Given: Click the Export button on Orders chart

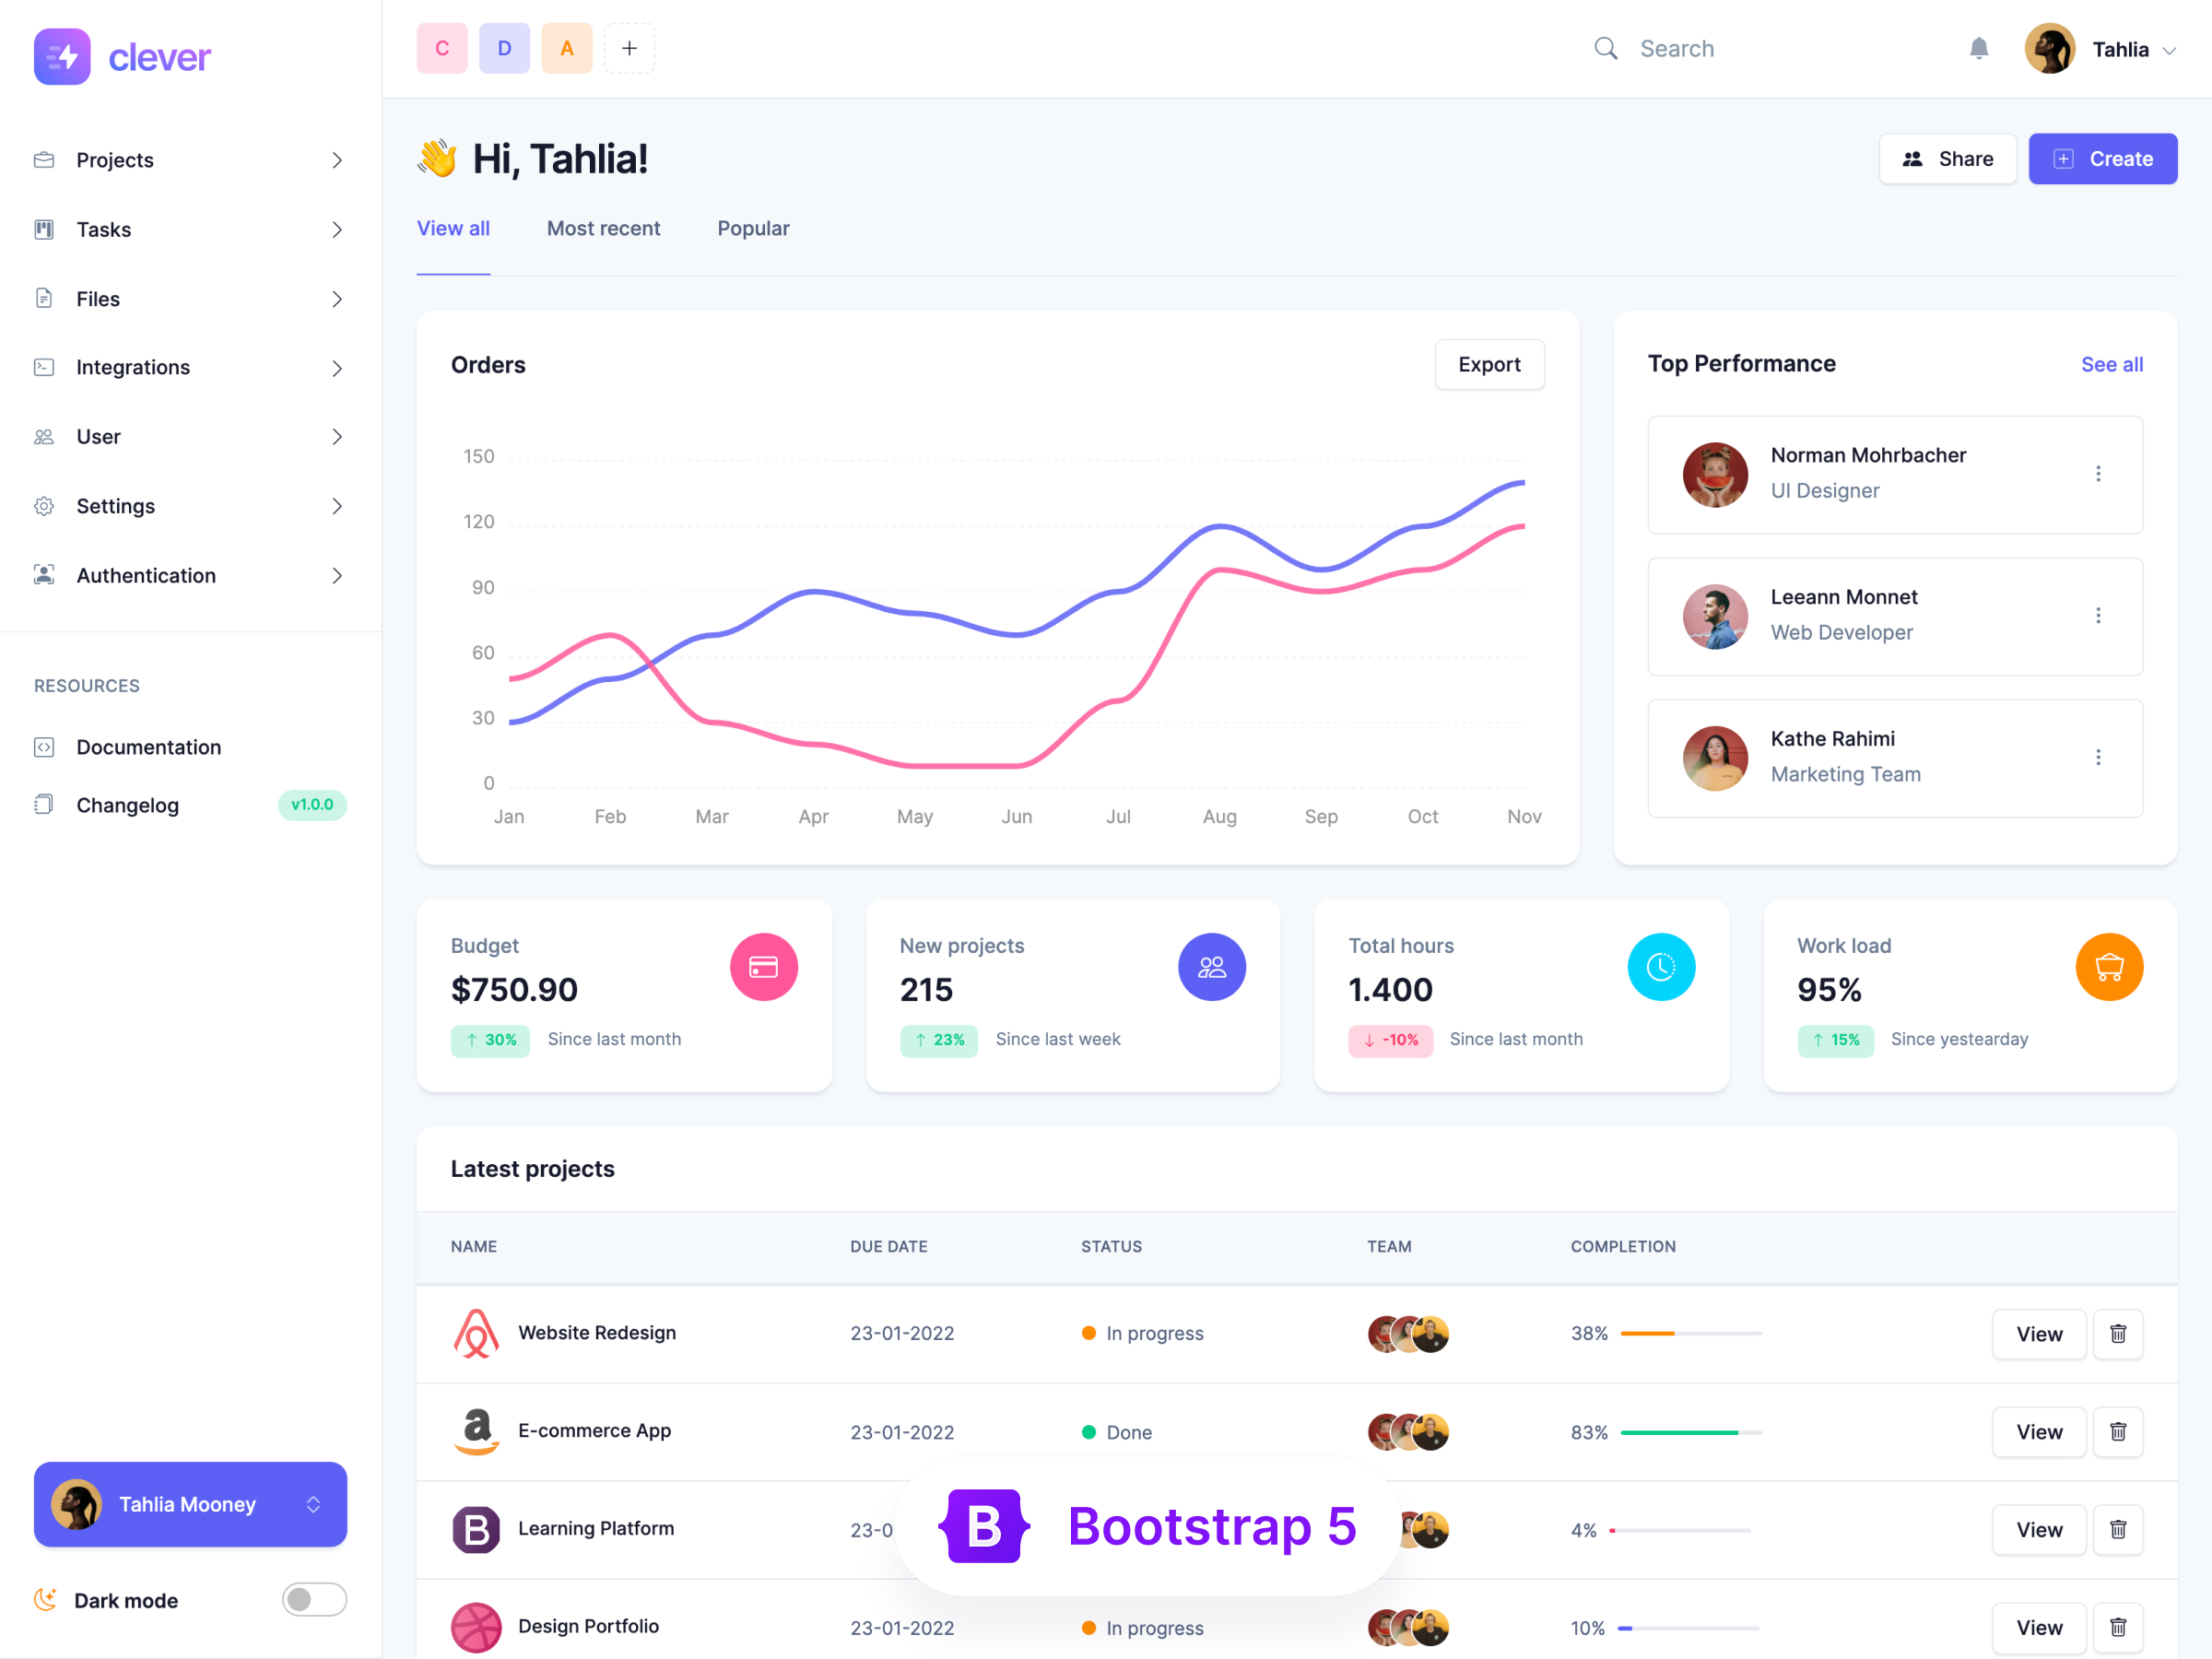Looking at the screenshot, I should (x=1489, y=362).
